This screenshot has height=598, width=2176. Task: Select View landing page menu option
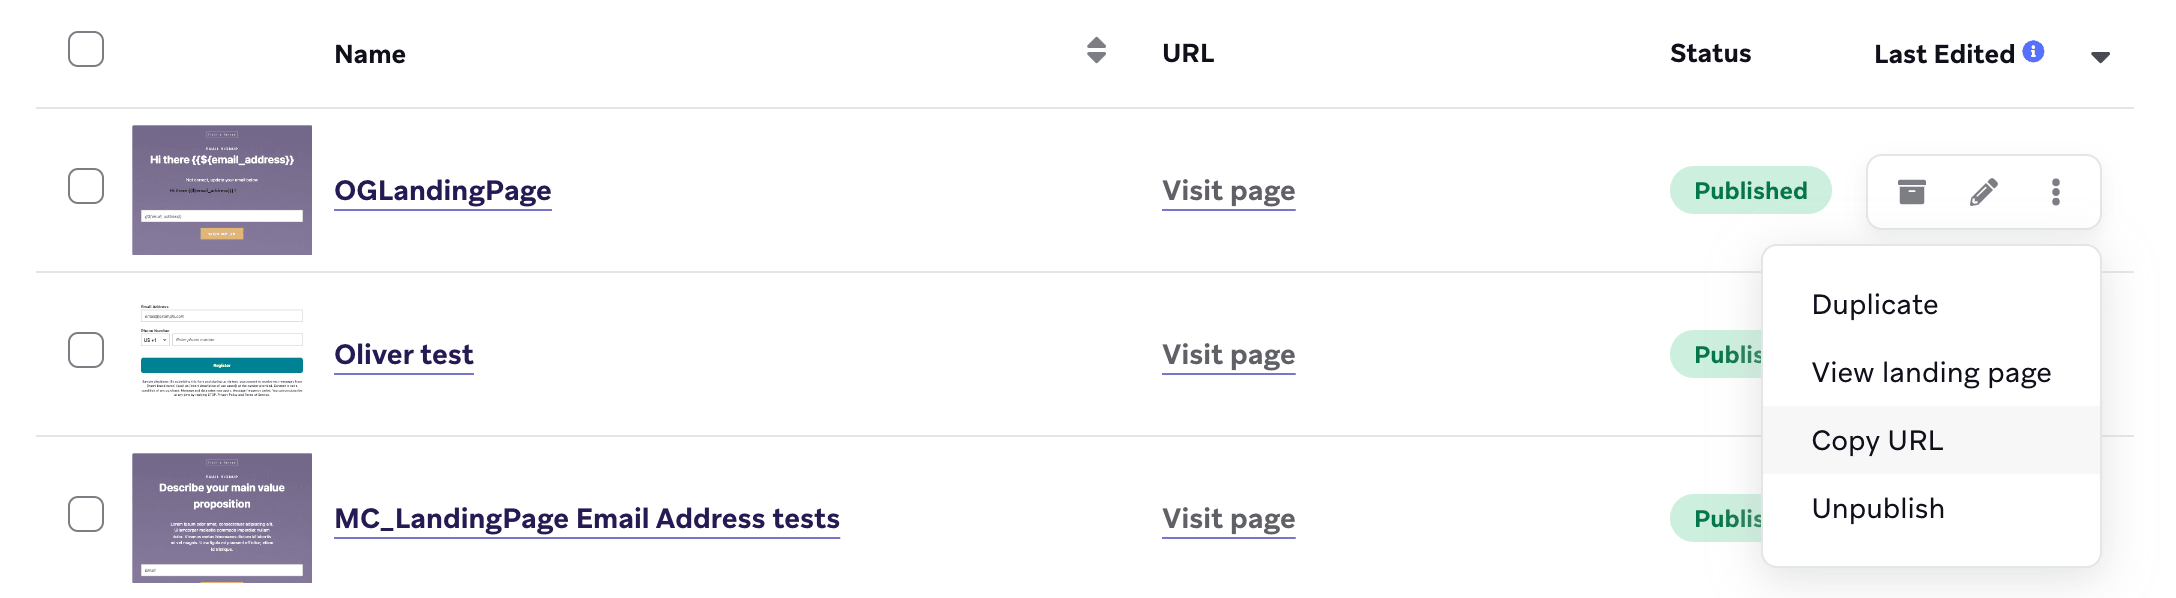[x=1931, y=372]
